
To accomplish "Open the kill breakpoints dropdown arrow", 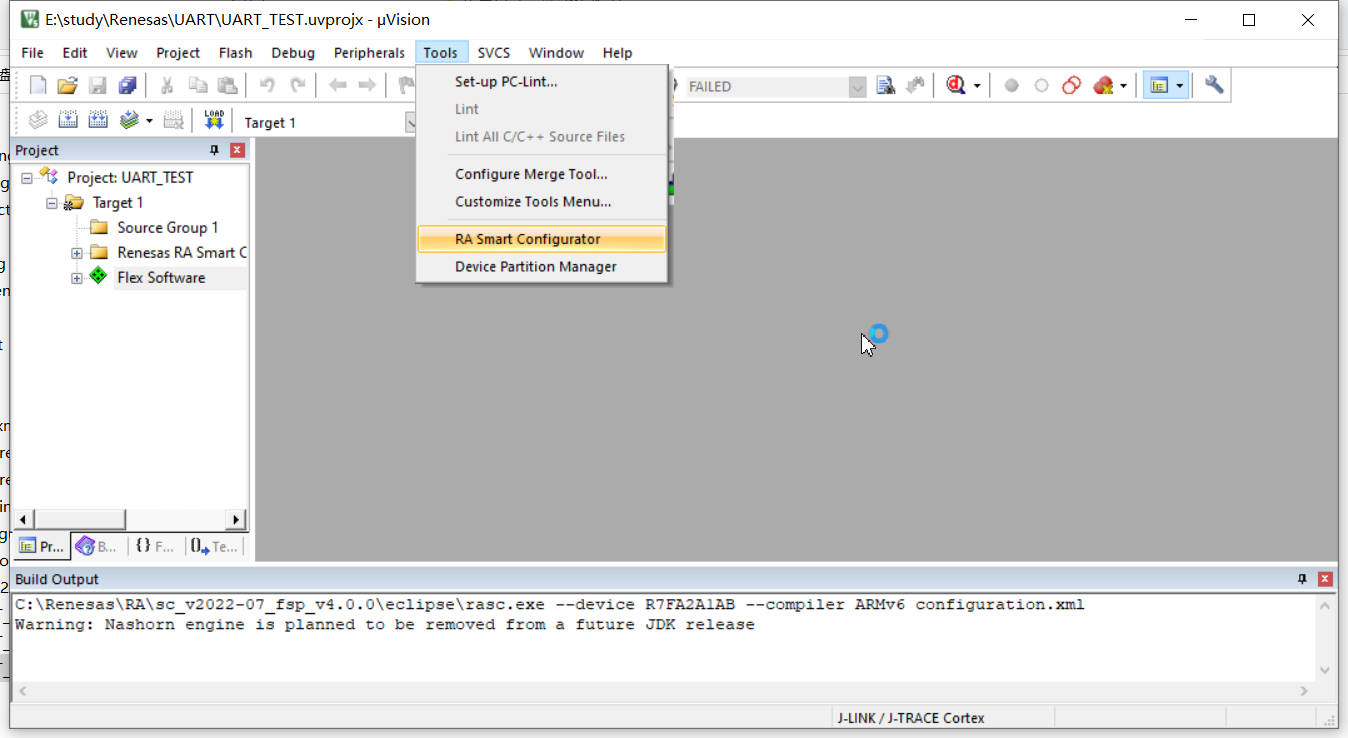I will click(1123, 86).
